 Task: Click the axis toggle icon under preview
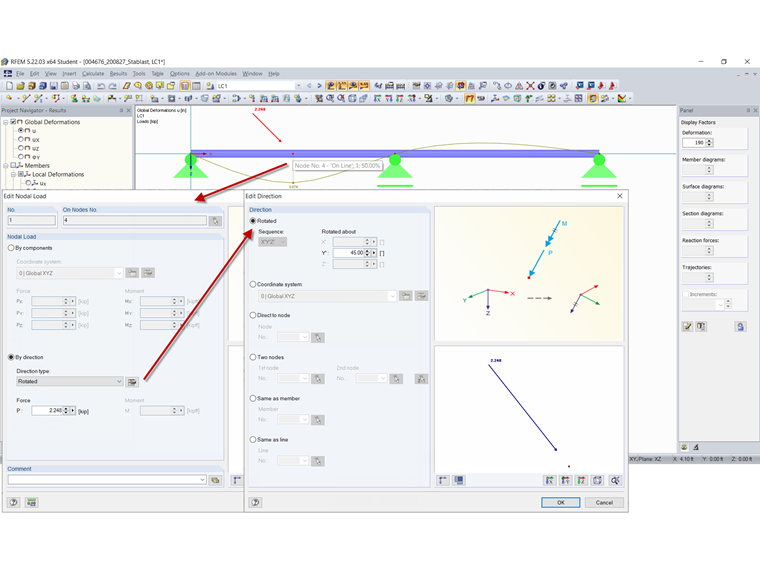click(x=443, y=480)
